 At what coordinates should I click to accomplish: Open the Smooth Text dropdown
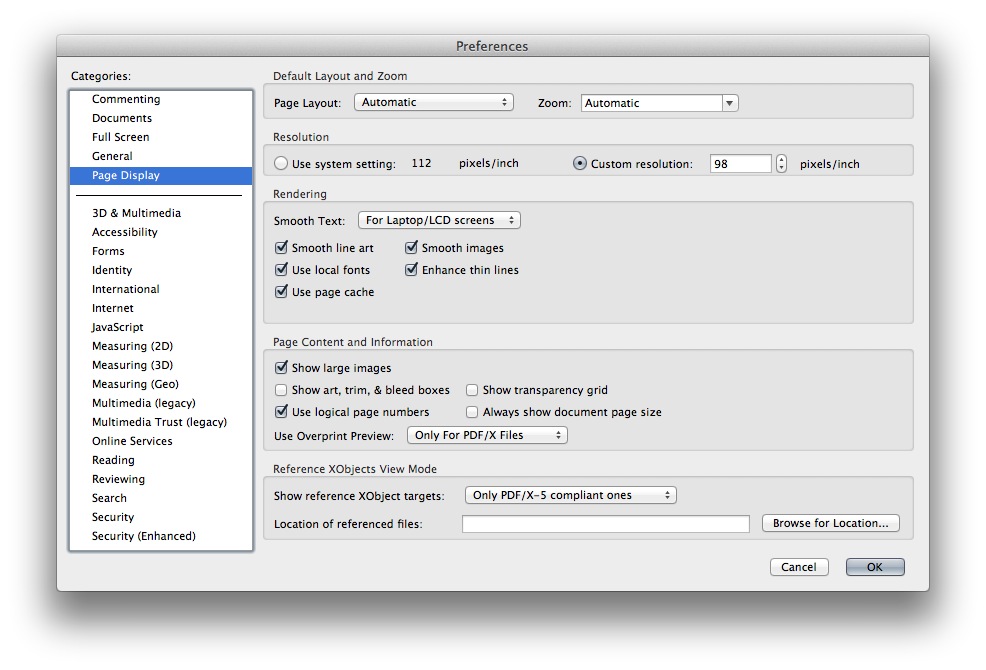(x=438, y=220)
